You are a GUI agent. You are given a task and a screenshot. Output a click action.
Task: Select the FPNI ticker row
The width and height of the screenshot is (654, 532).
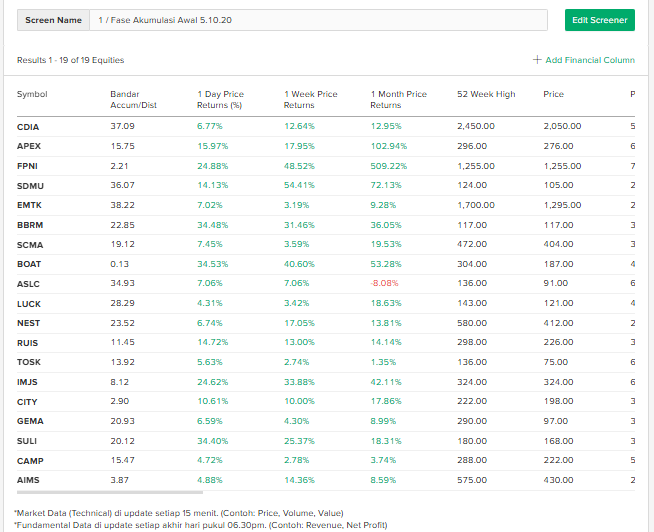tap(28, 166)
